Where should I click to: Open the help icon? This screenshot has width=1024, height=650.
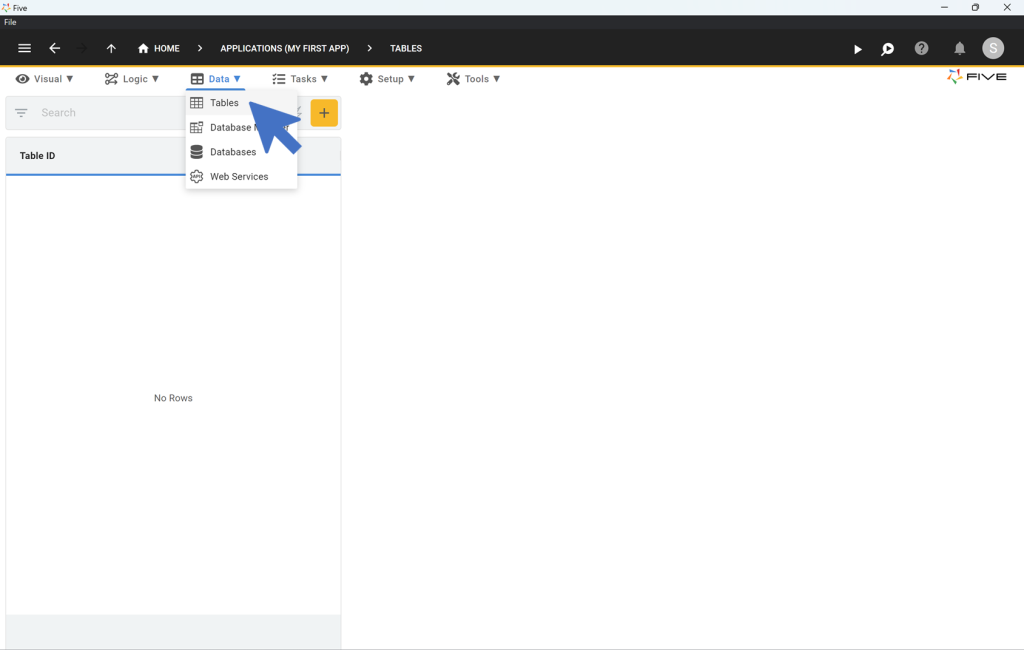[x=921, y=48]
